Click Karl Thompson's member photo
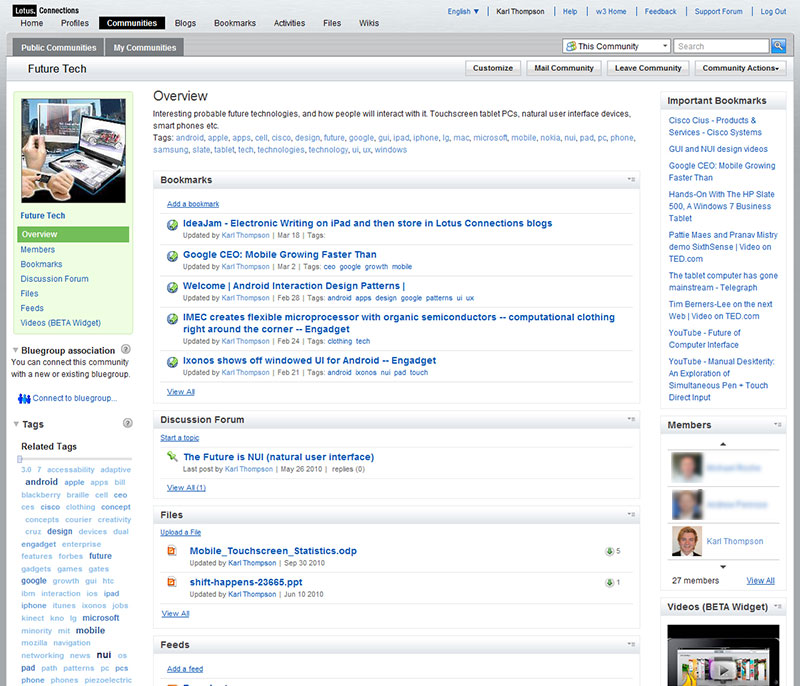The height and width of the screenshot is (686, 800). tap(687, 541)
